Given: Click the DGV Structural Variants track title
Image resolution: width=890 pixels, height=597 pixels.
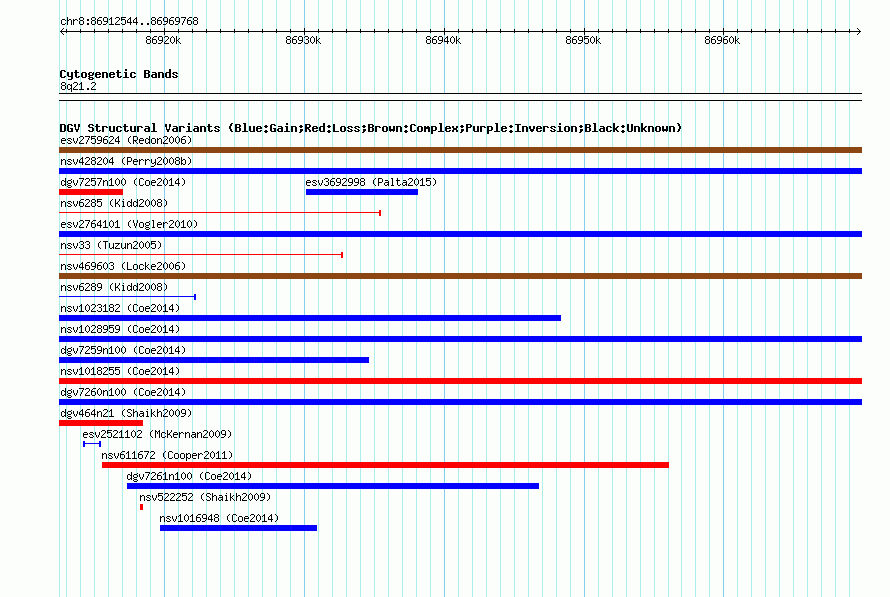Looking at the screenshot, I should (371, 128).
